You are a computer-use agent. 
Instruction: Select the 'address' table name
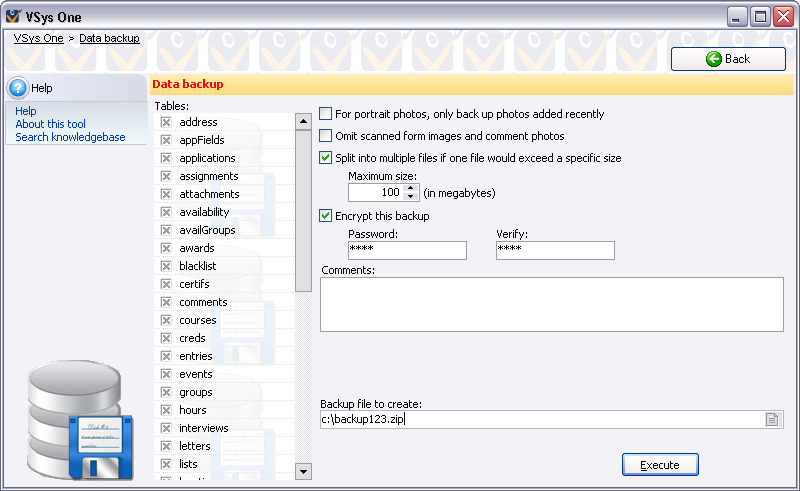pos(198,122)
